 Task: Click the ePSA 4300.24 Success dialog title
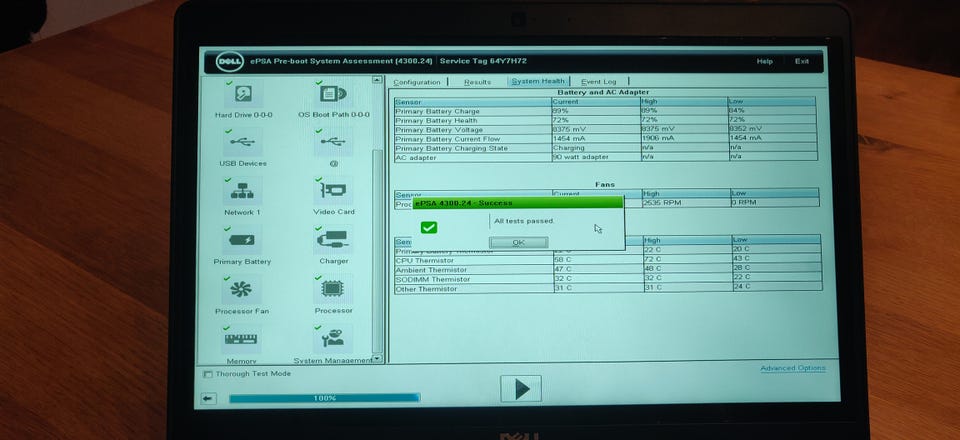point(463,203)
